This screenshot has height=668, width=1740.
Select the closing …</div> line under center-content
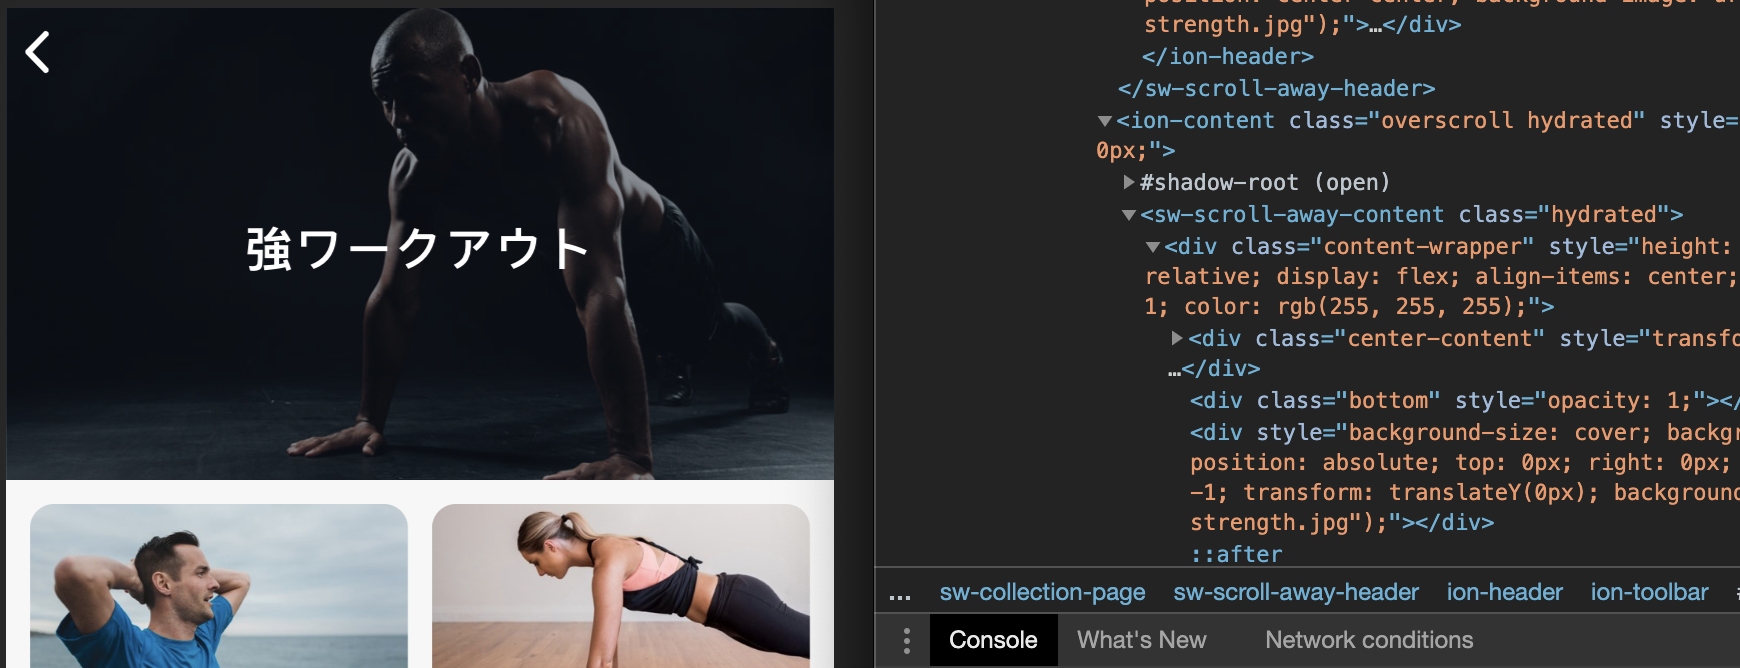1214,369
